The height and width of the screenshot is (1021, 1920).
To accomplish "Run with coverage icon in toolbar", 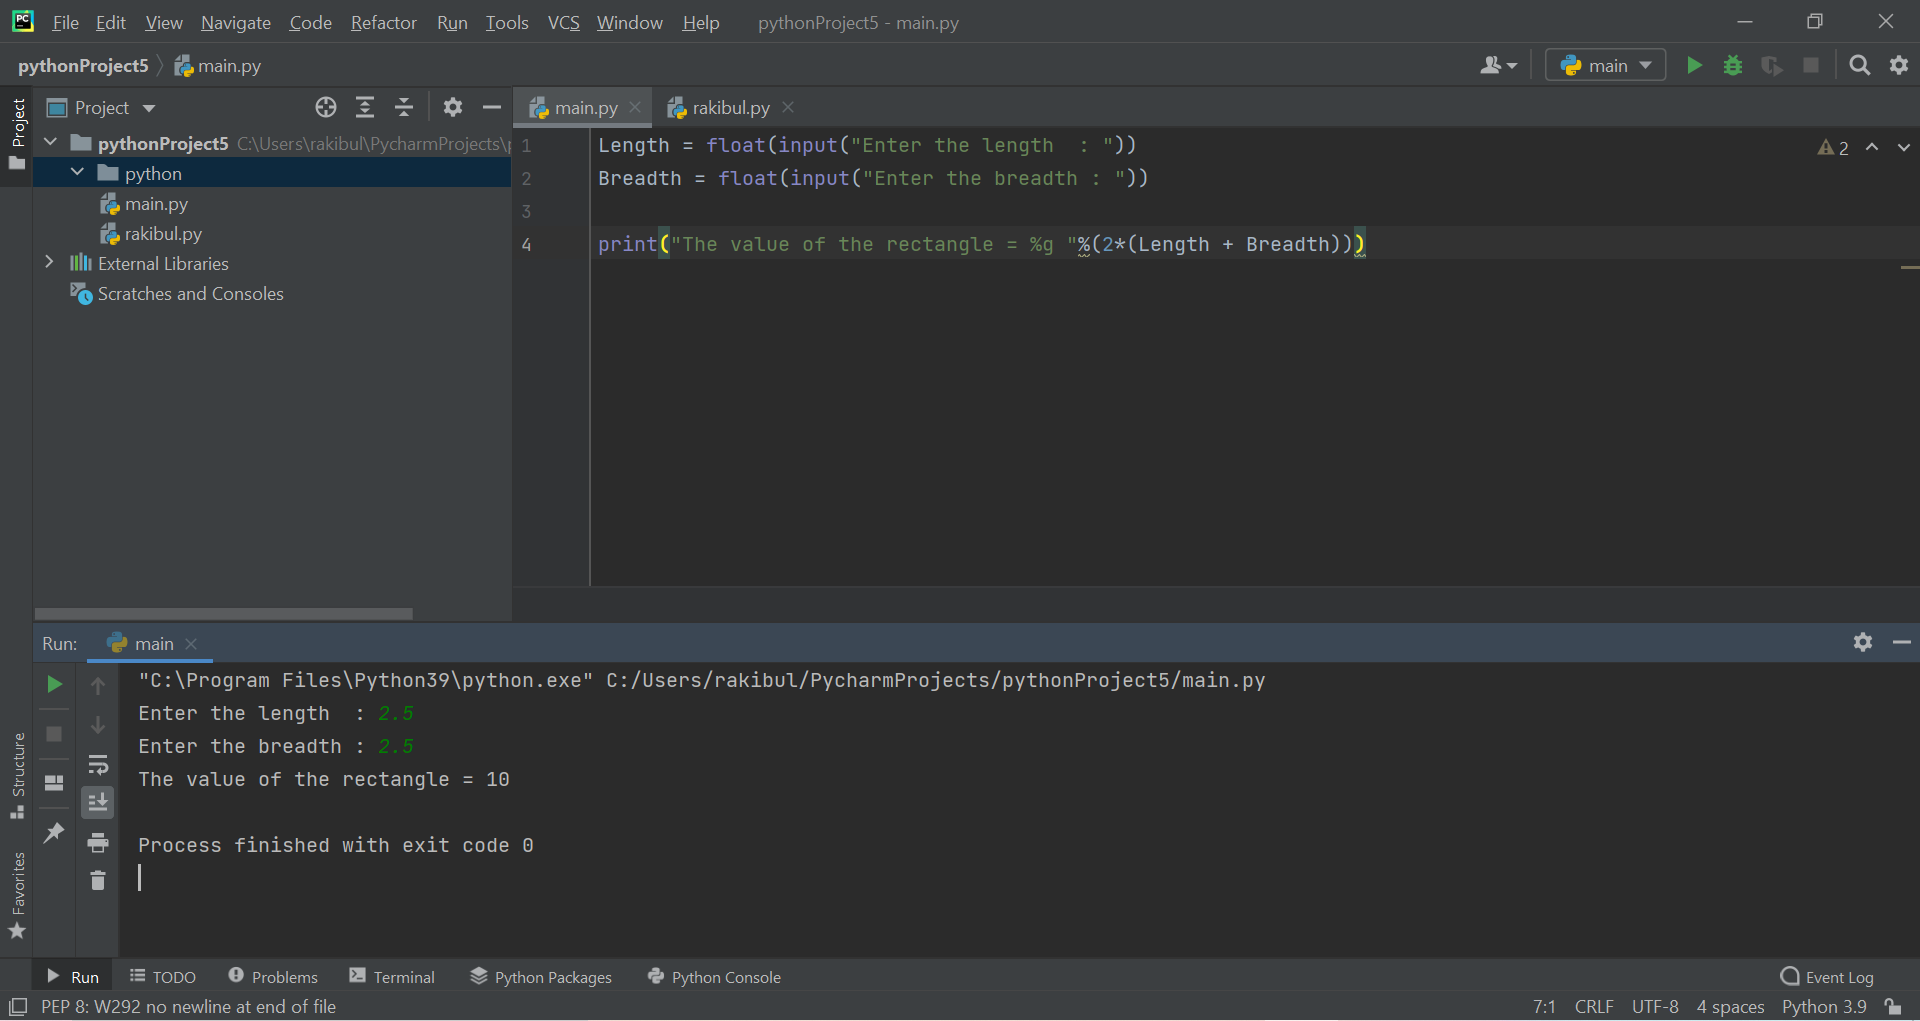I will click(1772, 66).
